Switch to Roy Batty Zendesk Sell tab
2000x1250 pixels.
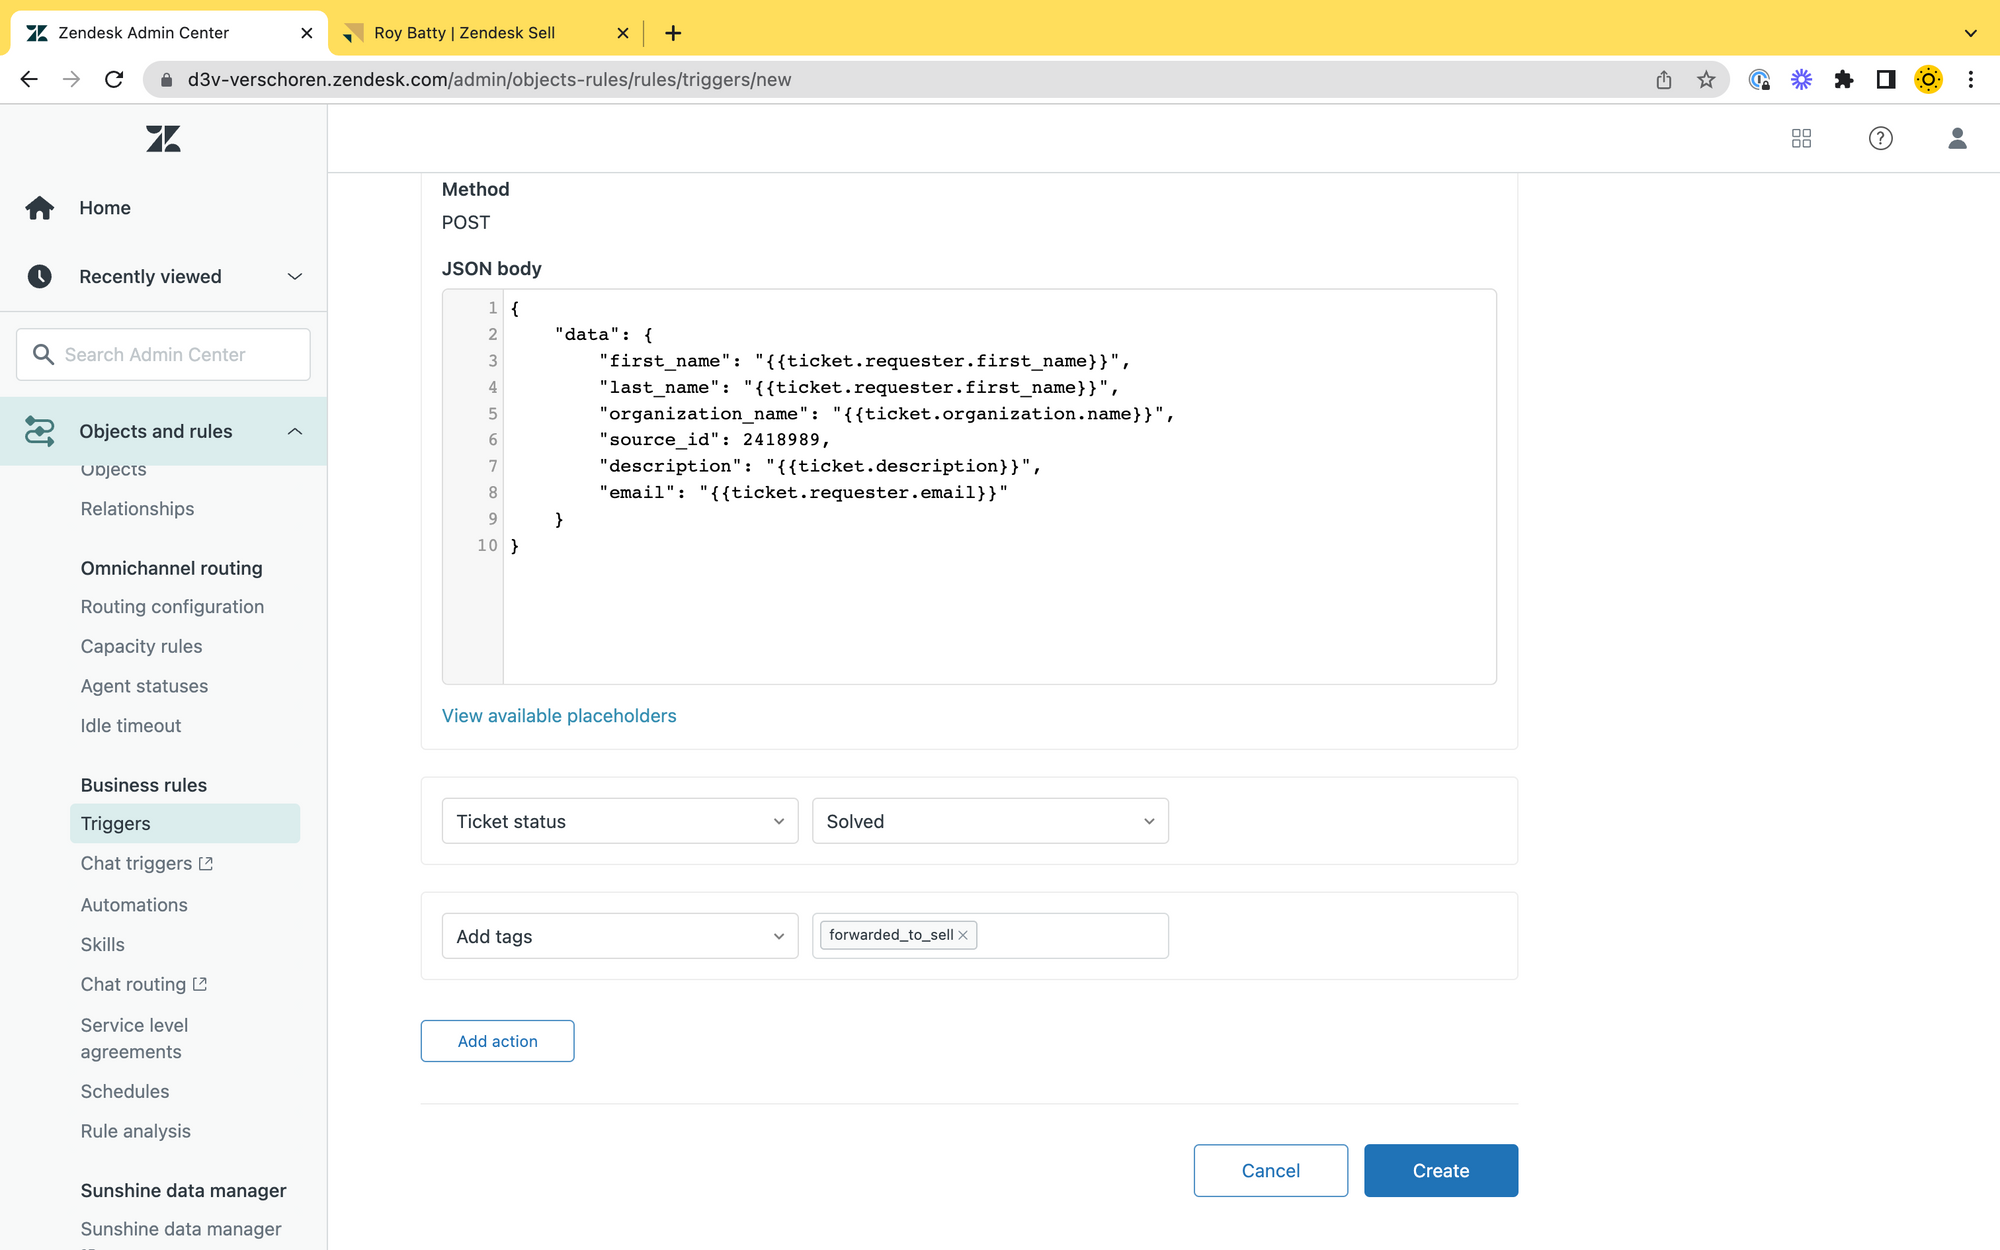465,33
